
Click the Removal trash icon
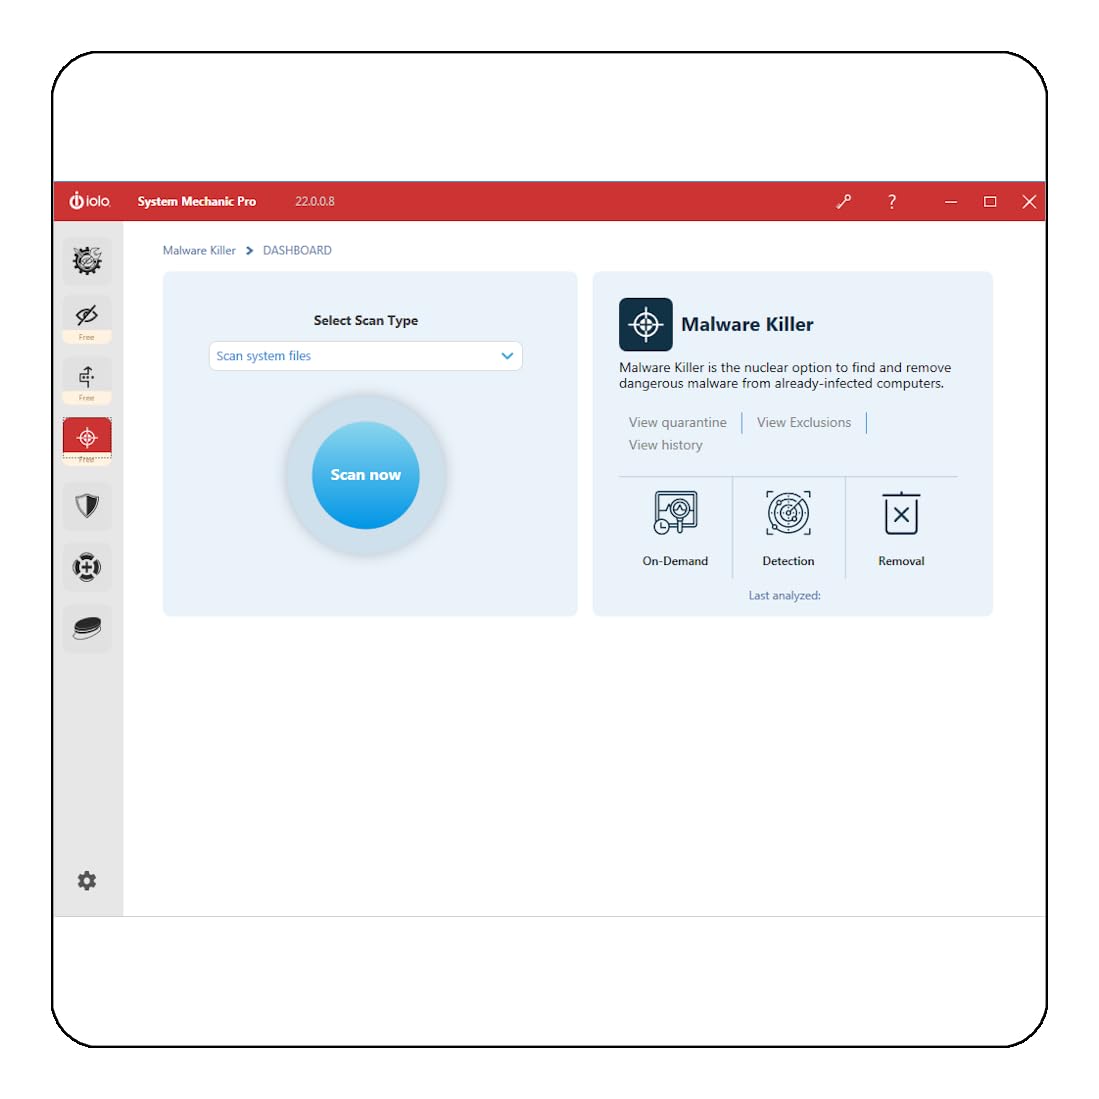(x=901, y=513)
